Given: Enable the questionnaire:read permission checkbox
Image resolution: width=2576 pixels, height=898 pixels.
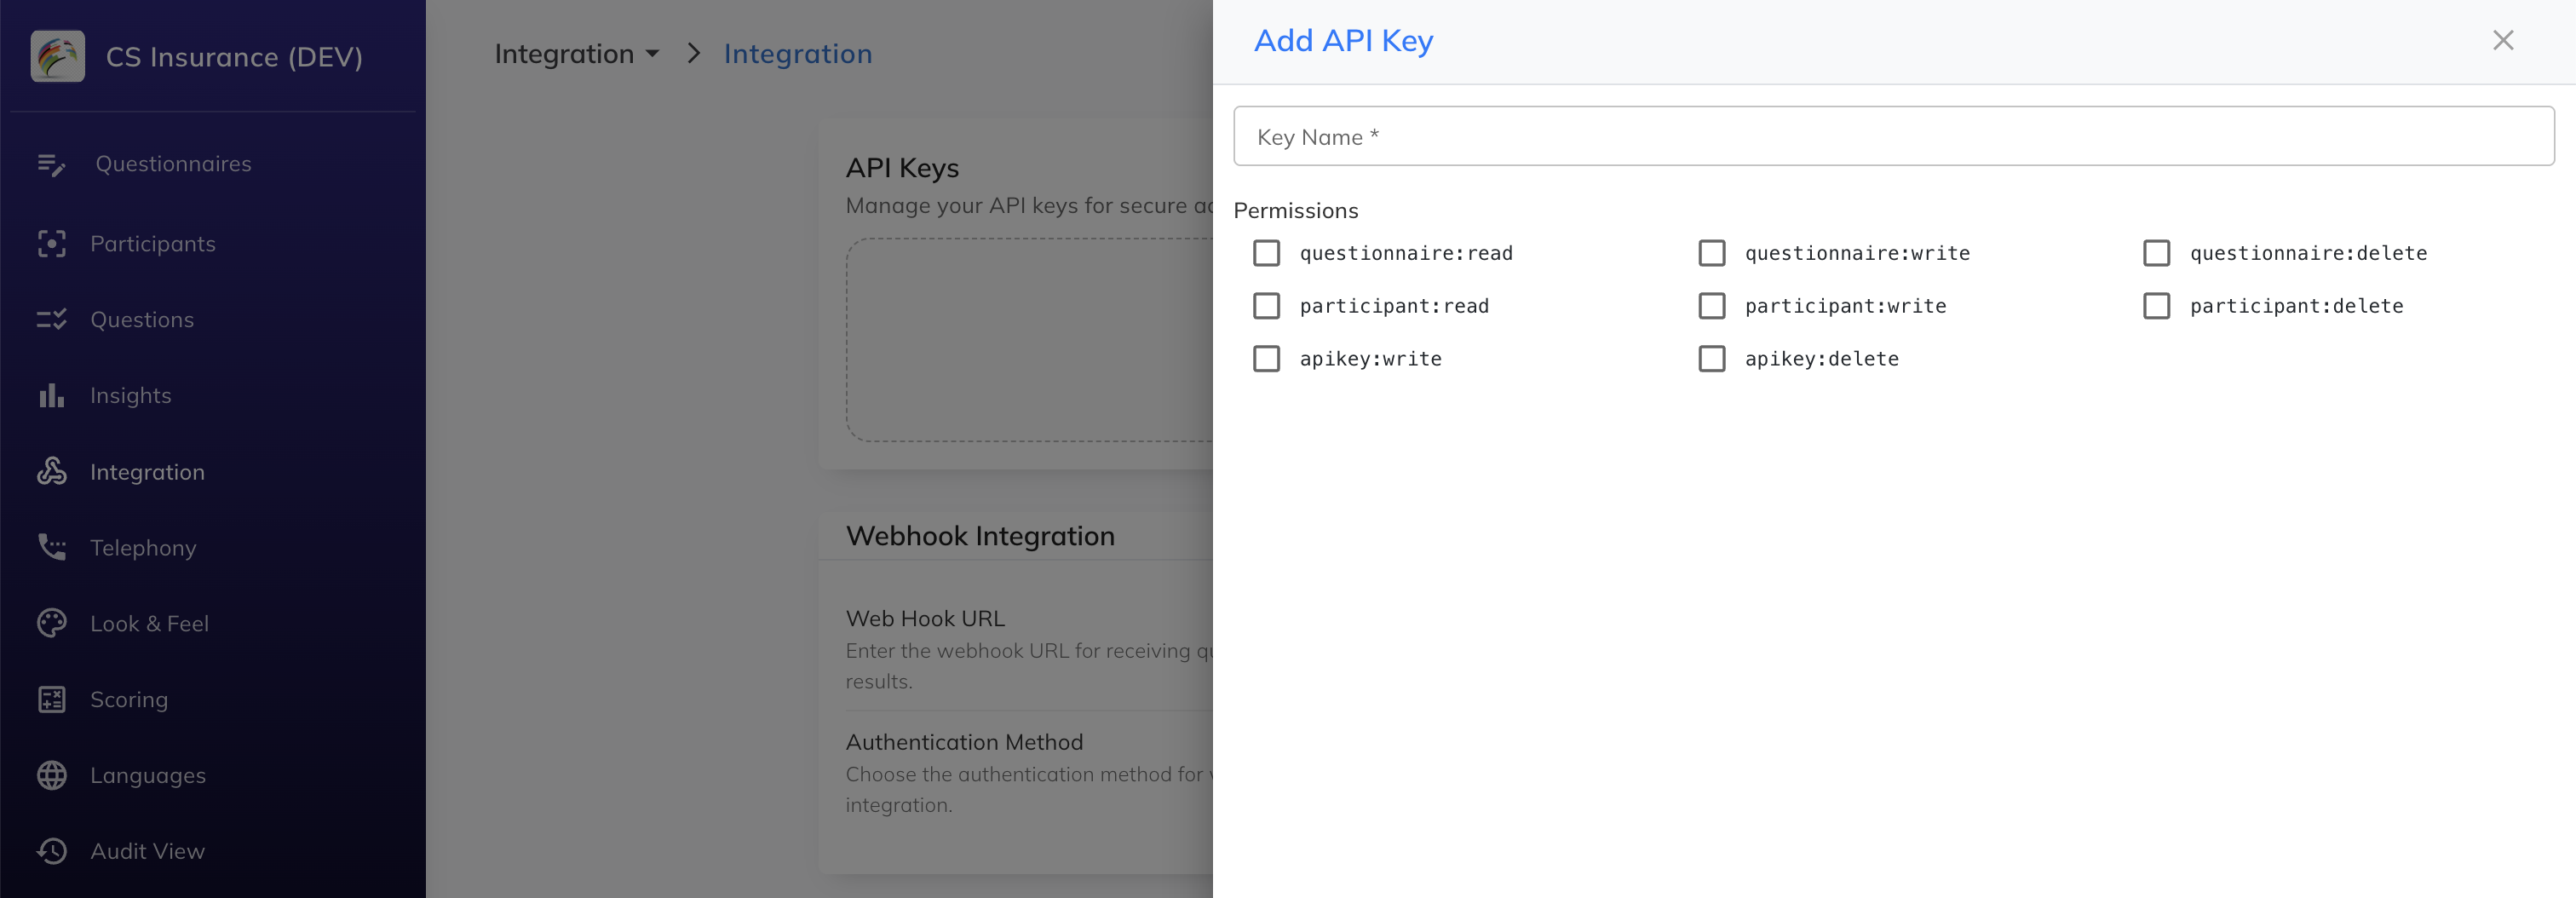Looking at the screenshot, I should (x=1266, y=253).
